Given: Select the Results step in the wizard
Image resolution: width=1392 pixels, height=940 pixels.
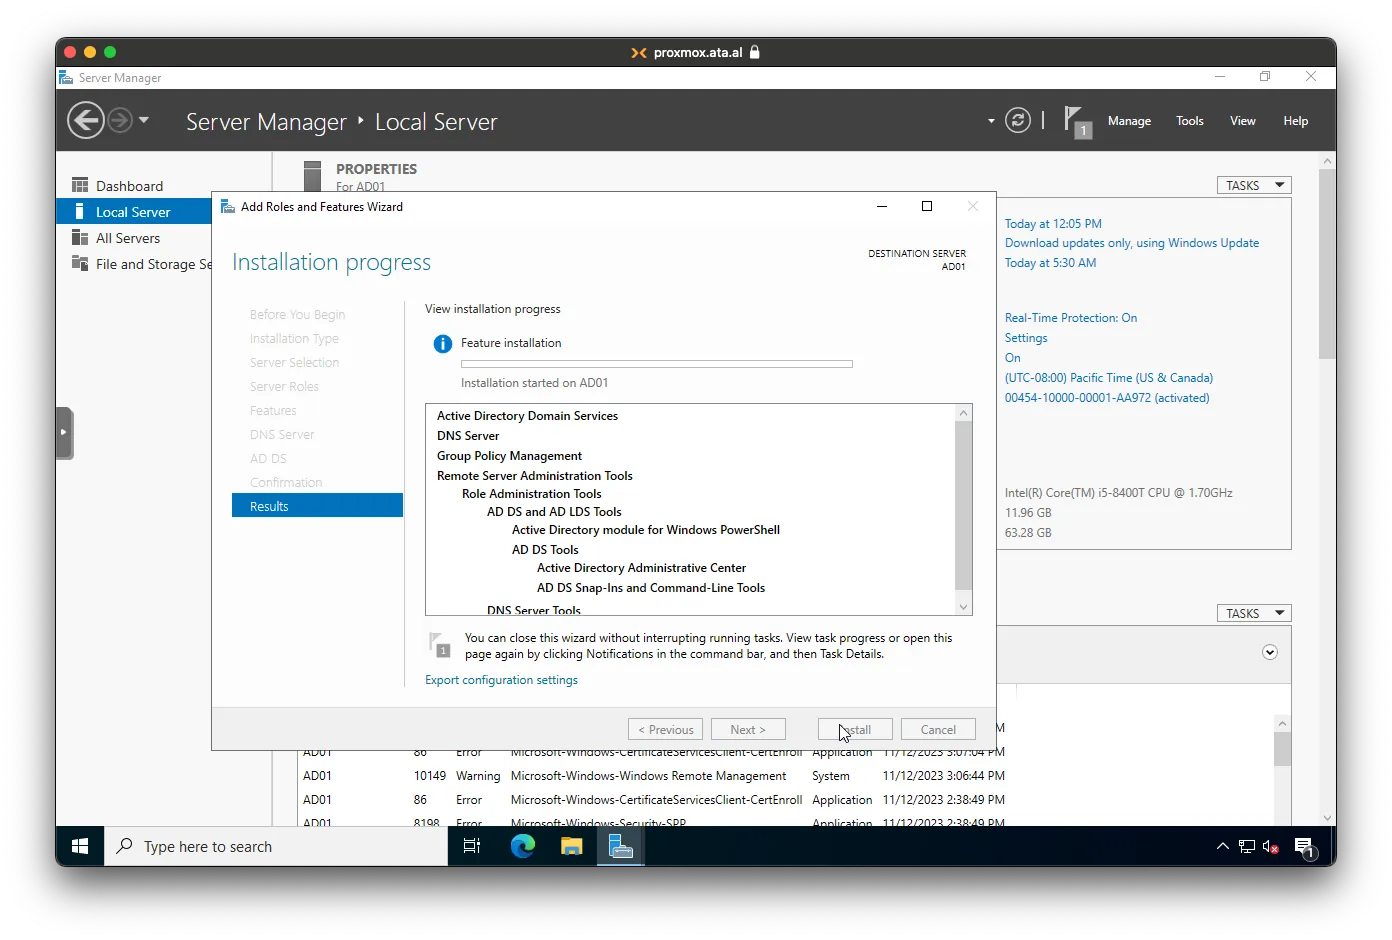Looking at the screenshot, I should point(317,506).
